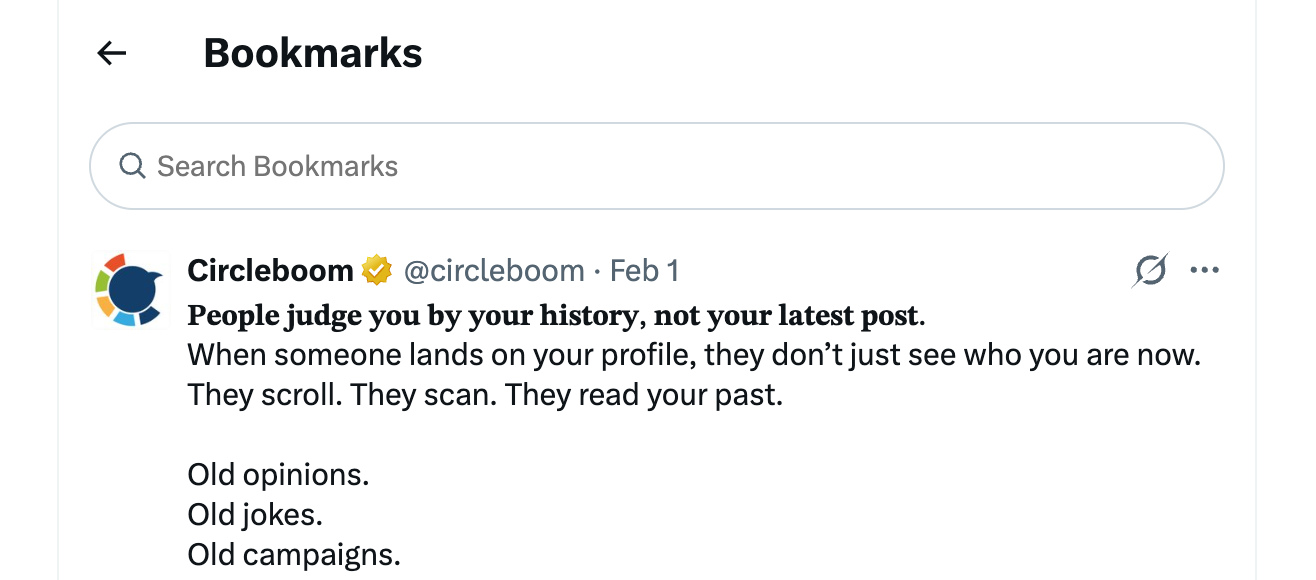Click the "Old campaigns." line
1316x580 pixels.
[294, 555]
